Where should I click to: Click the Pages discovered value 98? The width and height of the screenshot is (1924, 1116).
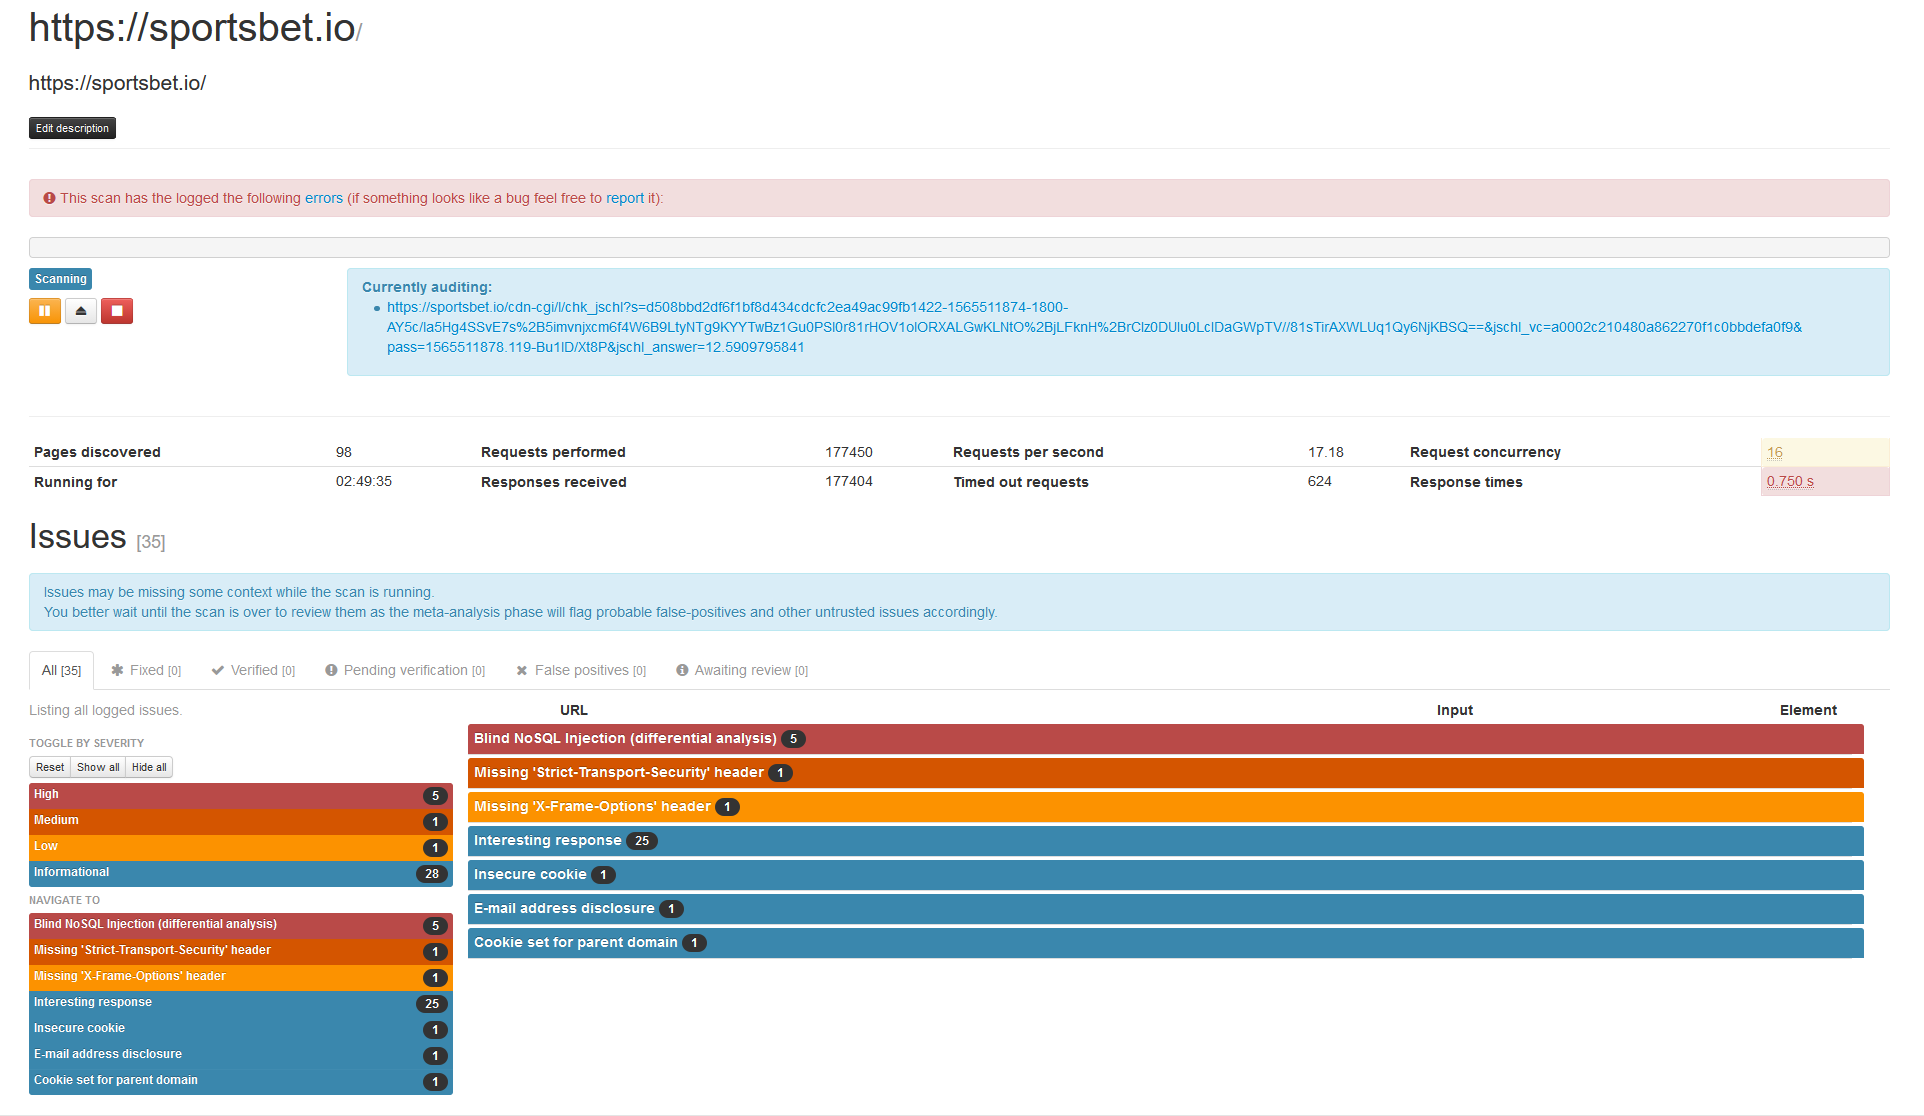(x=344, y=452)
